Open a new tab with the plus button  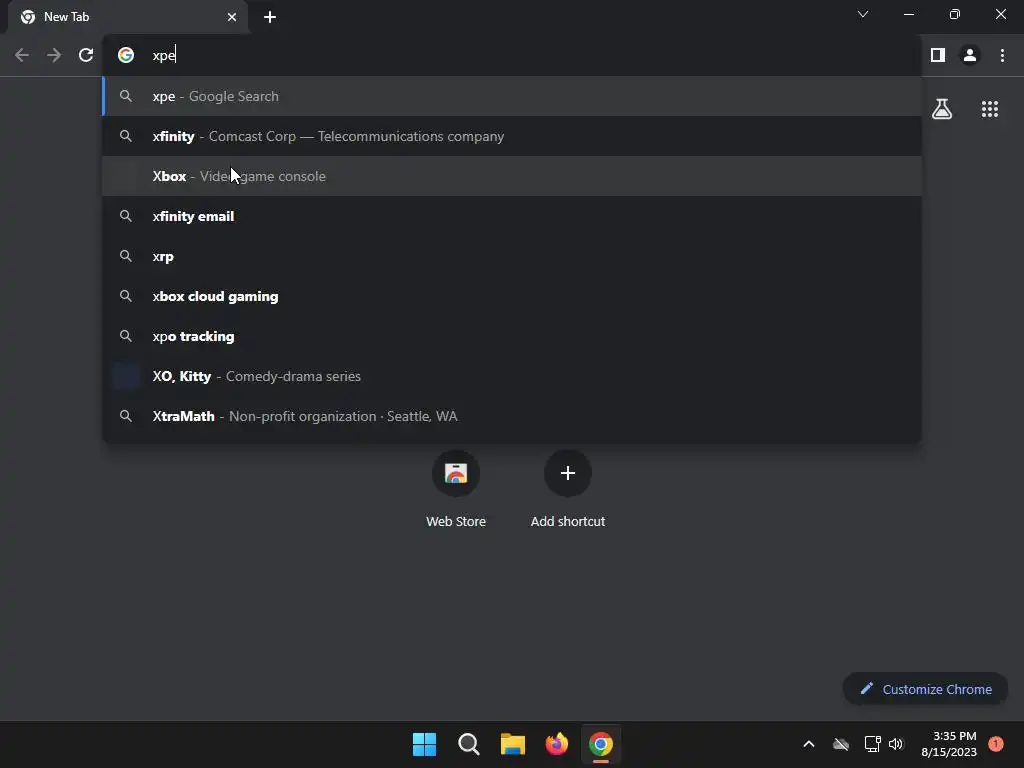click(270, 17)
